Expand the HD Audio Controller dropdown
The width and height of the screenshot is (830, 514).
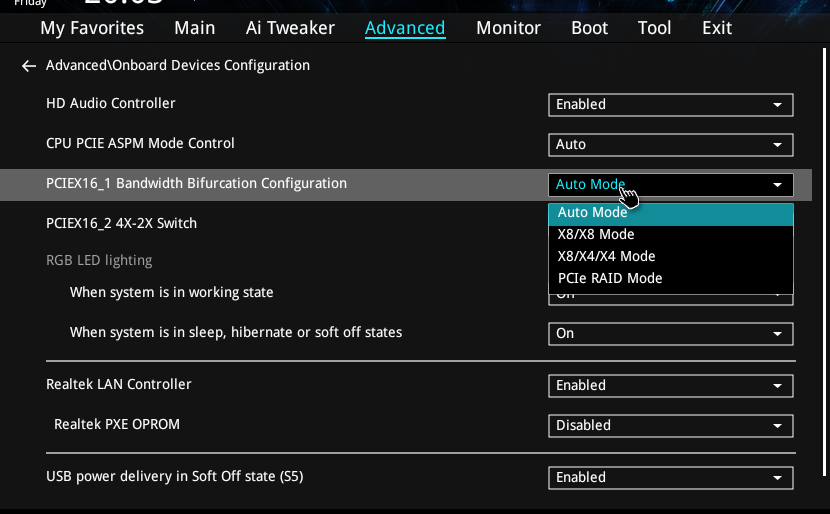(670, 104)
